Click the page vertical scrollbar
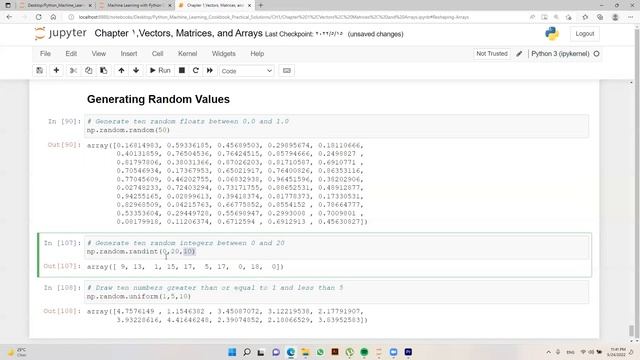This screenshot has width=640, height=360. coord(631,331)
